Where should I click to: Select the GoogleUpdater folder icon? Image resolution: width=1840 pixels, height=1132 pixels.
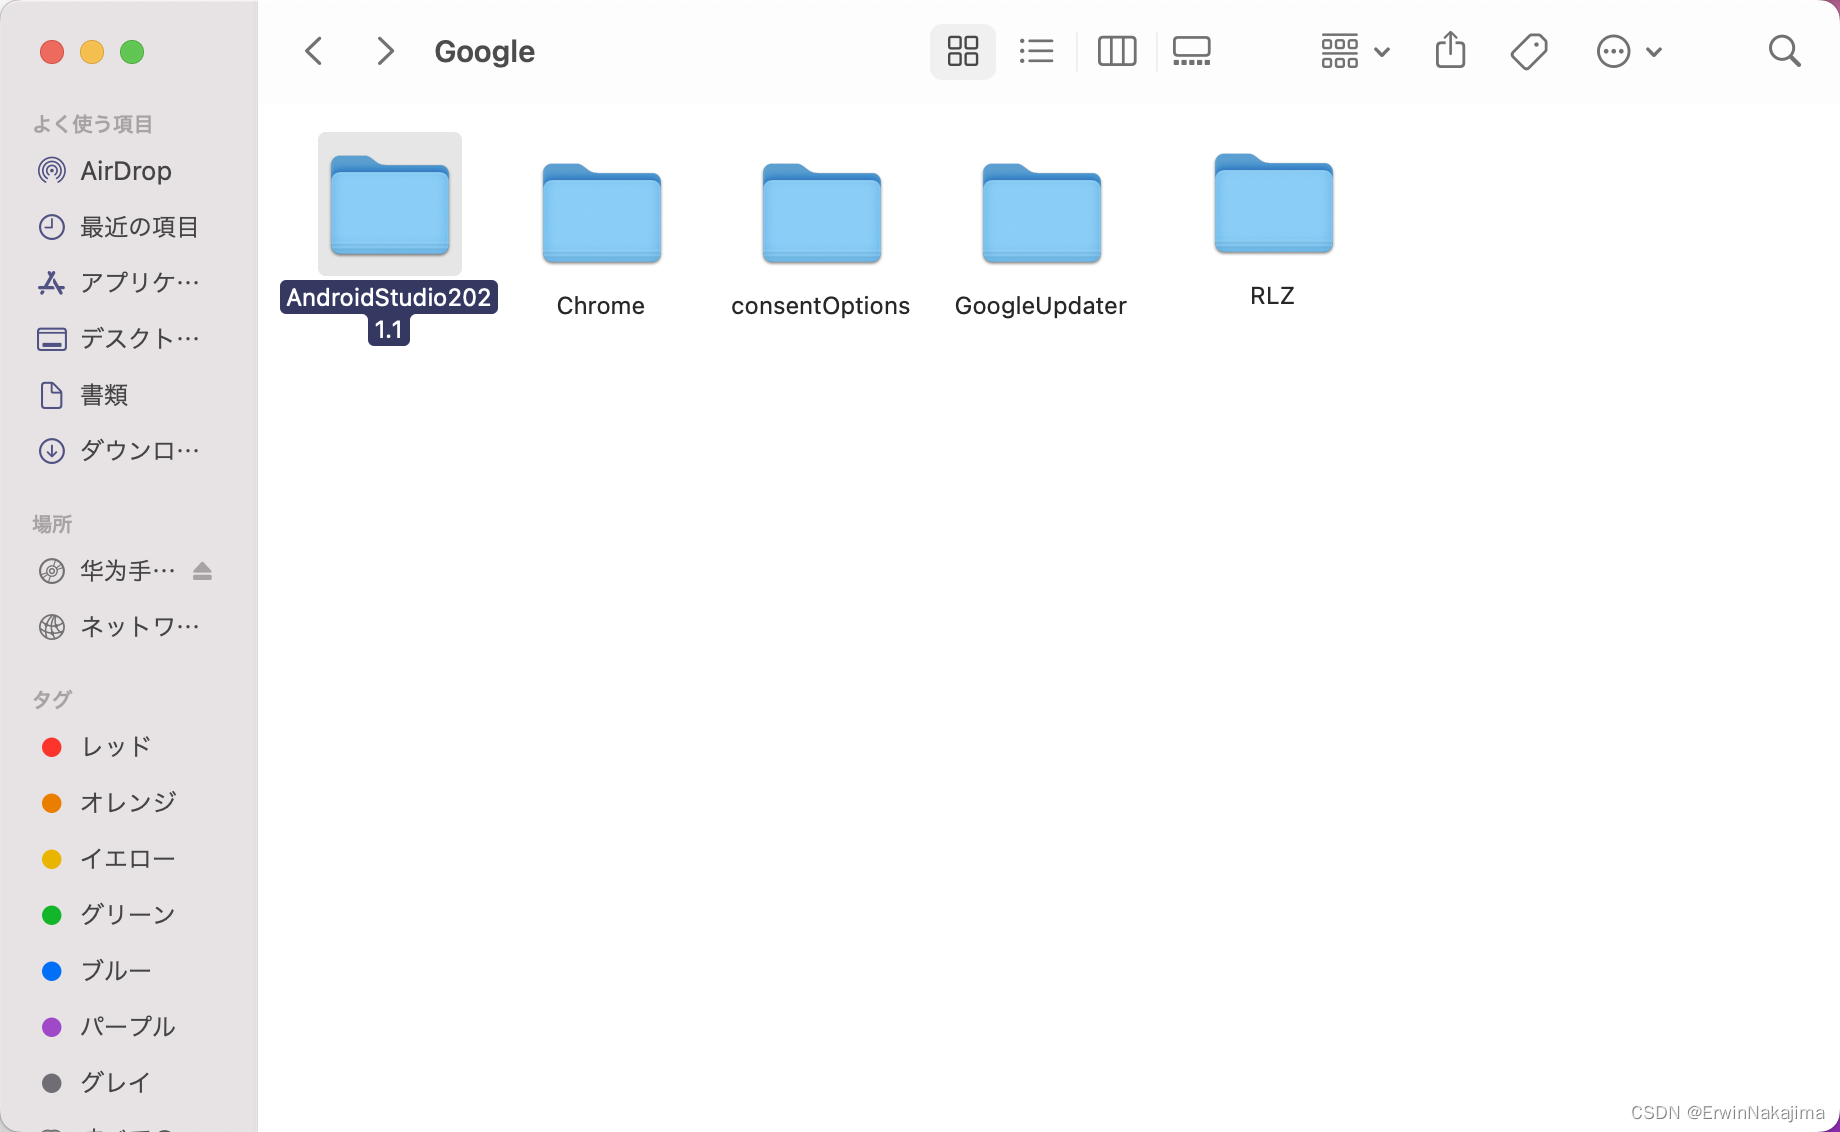pos(1042,213)
